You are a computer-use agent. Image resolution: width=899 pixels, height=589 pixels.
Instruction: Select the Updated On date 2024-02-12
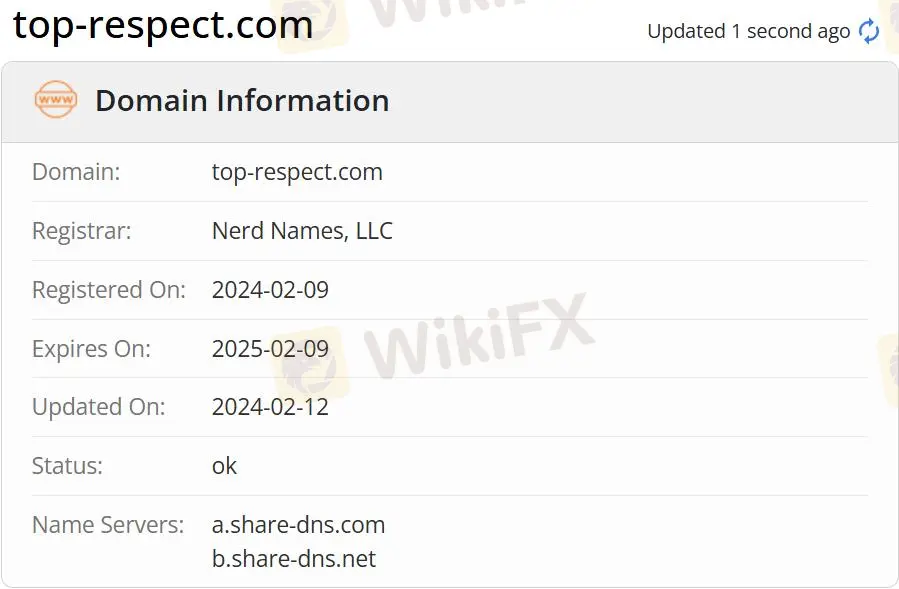coord(270,407)
